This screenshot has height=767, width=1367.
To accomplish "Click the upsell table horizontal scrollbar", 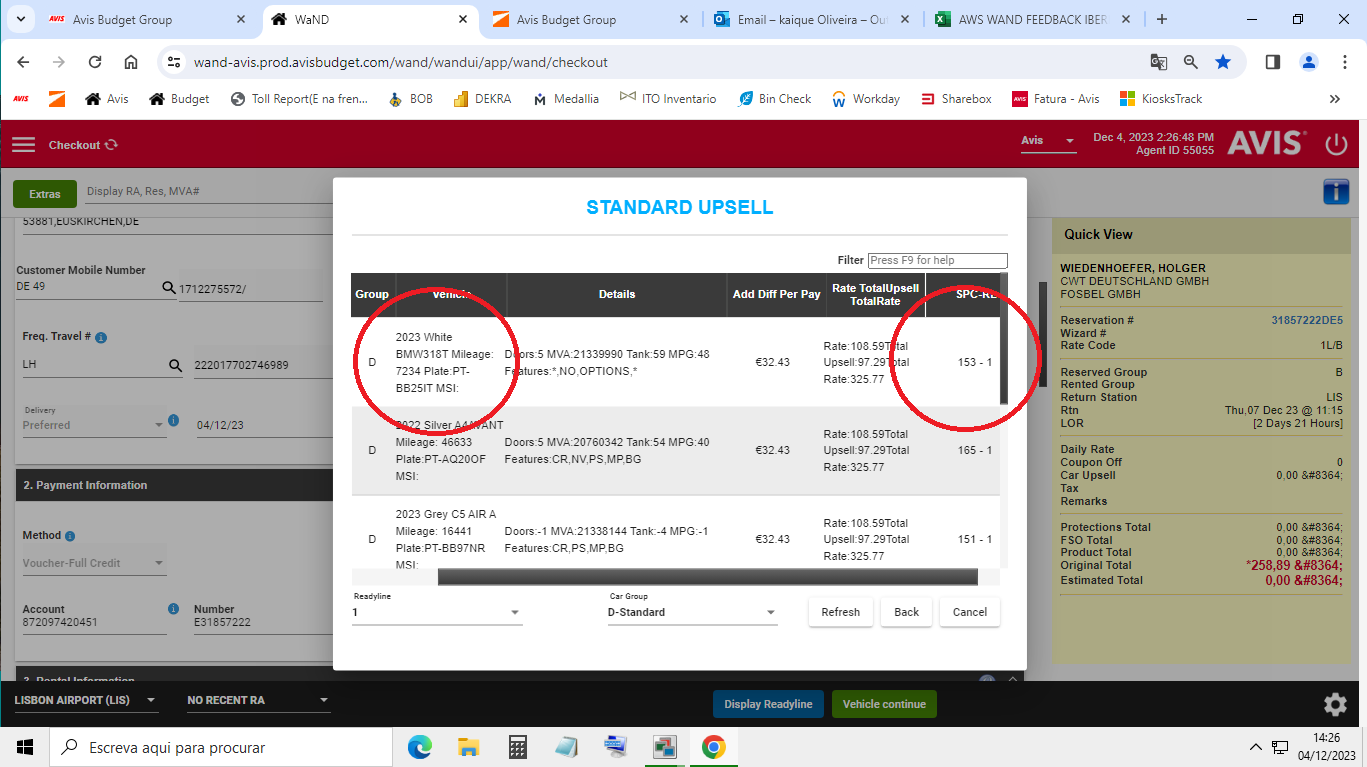I will point(707,577).
